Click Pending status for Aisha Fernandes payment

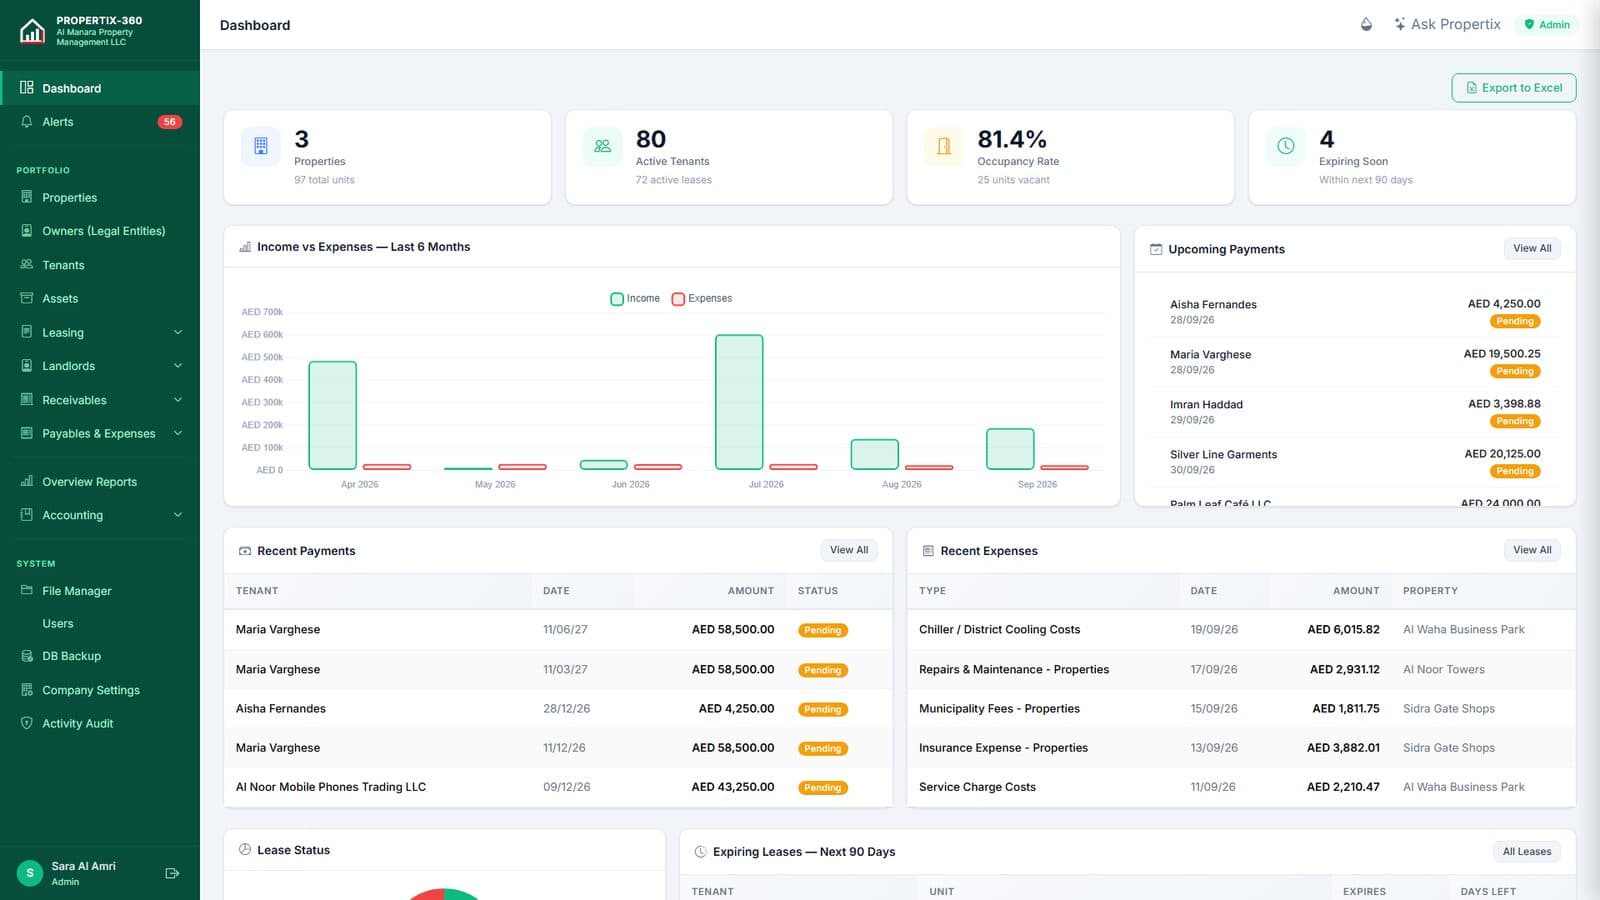[823, 709]
